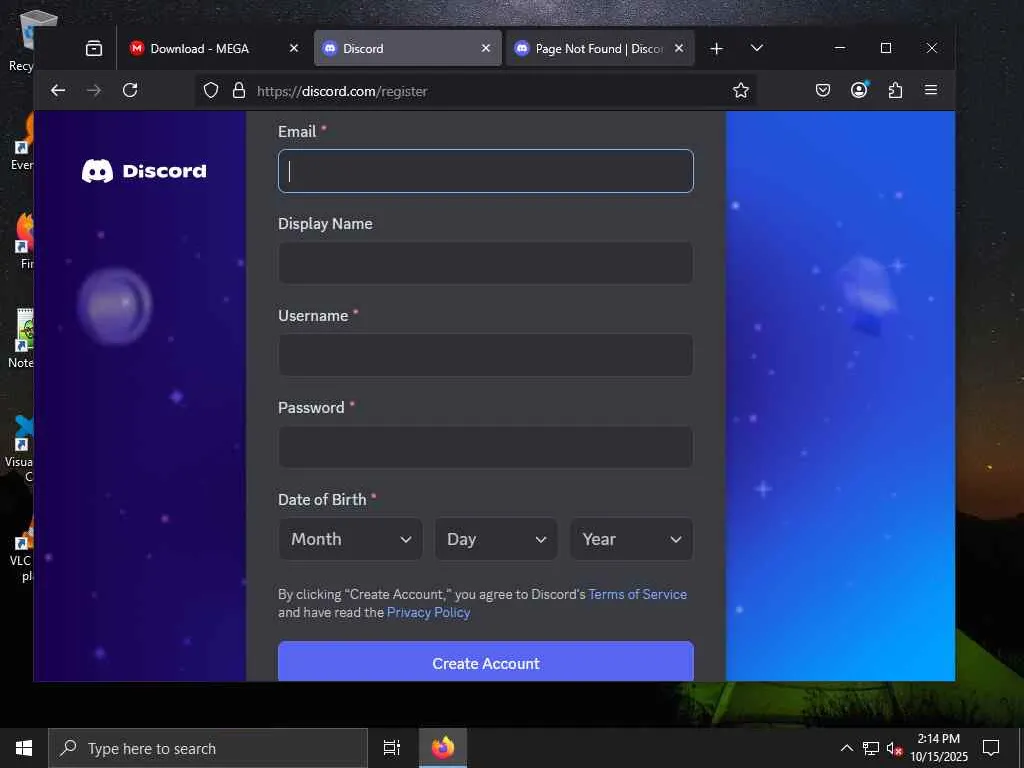The height and width of the screenshot is (768, 1024).
Task: Switch to the Page Not Found Discord tab
Action: coord(600,48)
